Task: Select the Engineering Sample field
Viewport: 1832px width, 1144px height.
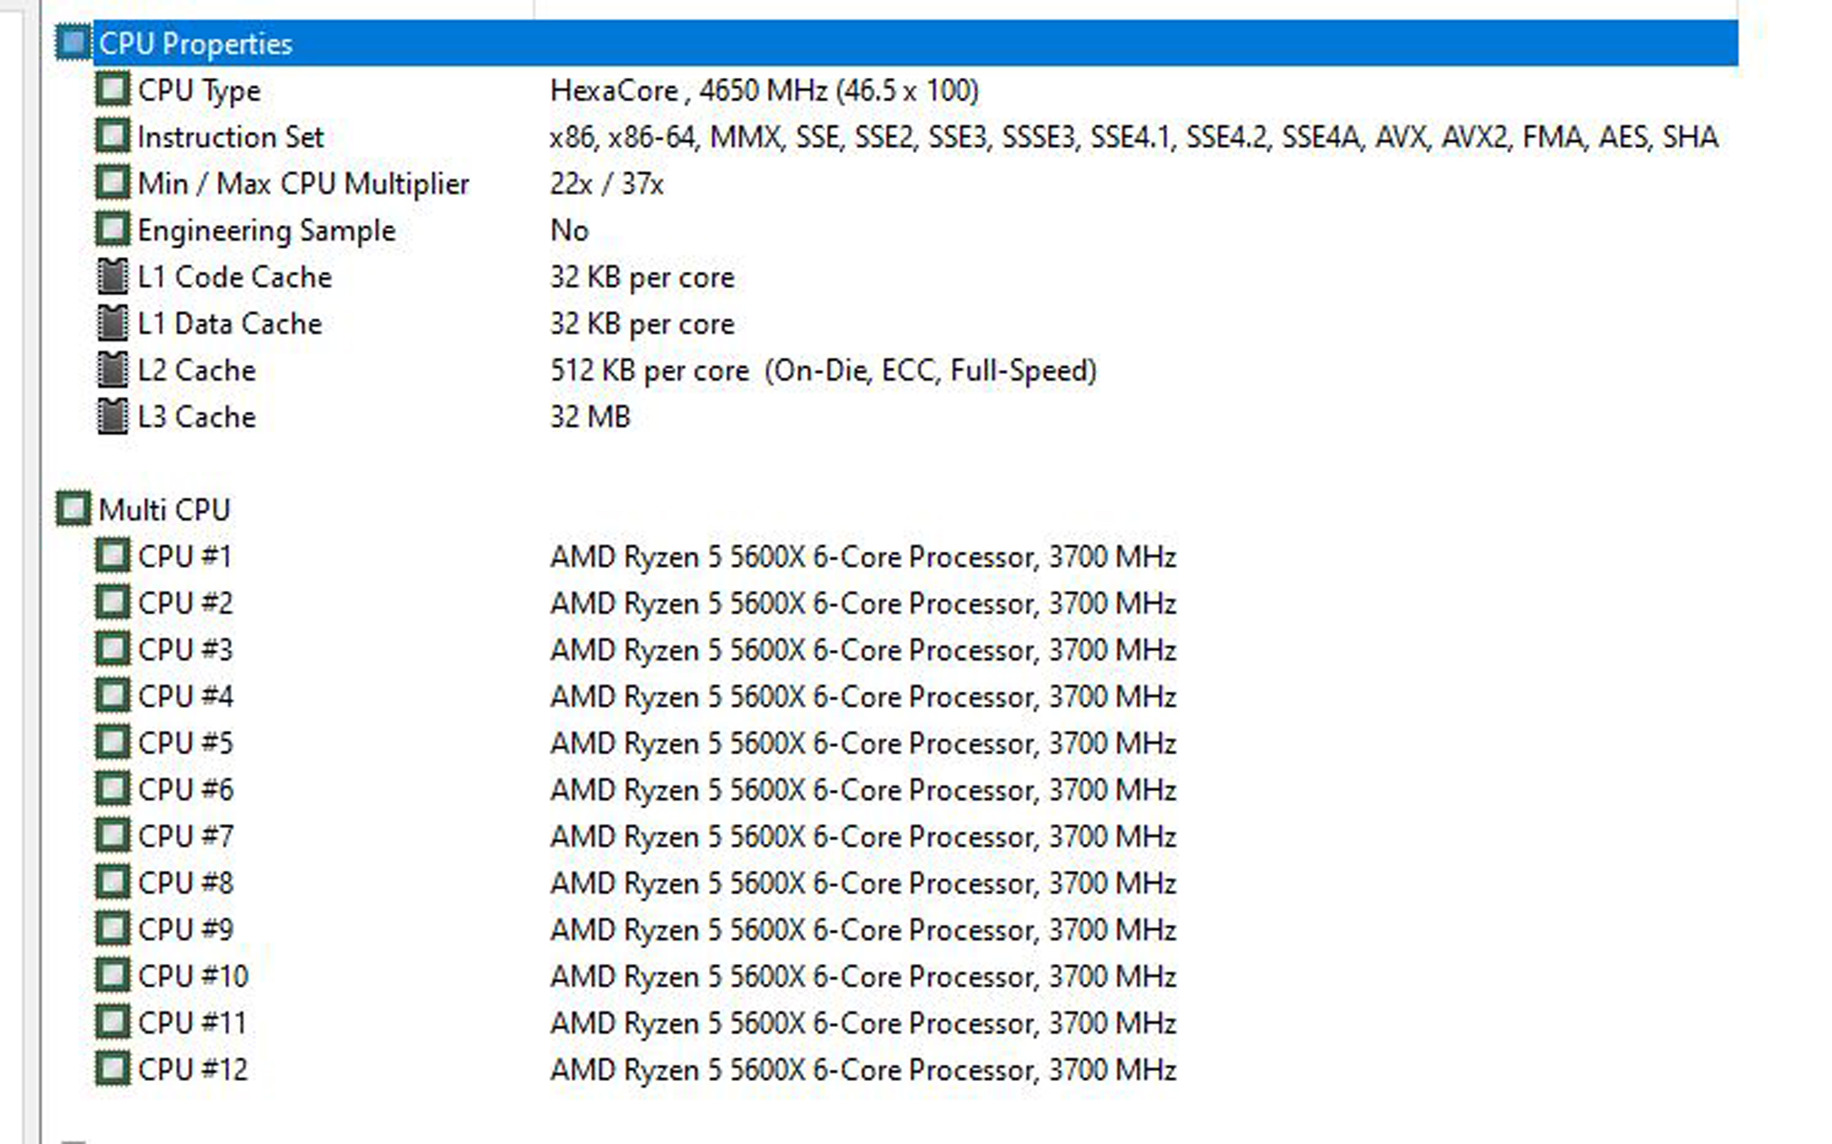Action: tap(266, 231)
